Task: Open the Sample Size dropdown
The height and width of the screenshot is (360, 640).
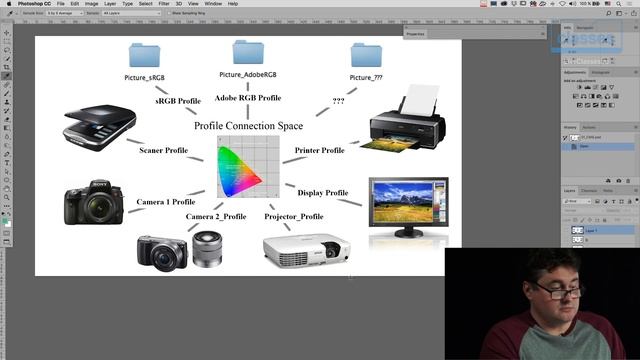Action: tap(64, 13)
